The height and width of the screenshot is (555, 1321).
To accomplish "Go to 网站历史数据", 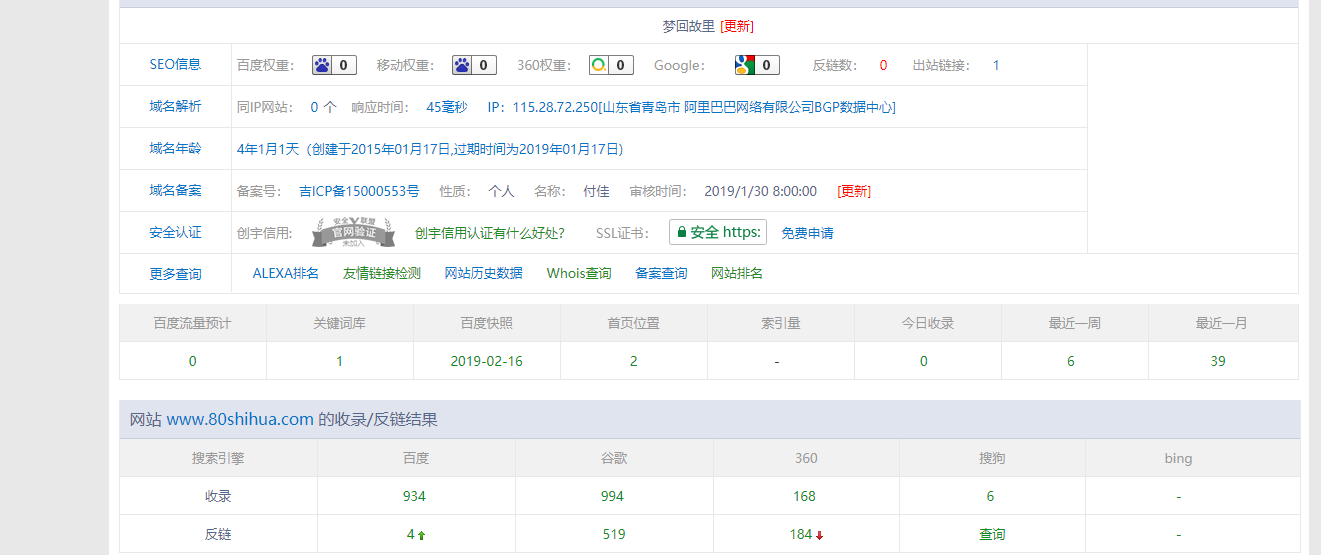I will point(483,273).
